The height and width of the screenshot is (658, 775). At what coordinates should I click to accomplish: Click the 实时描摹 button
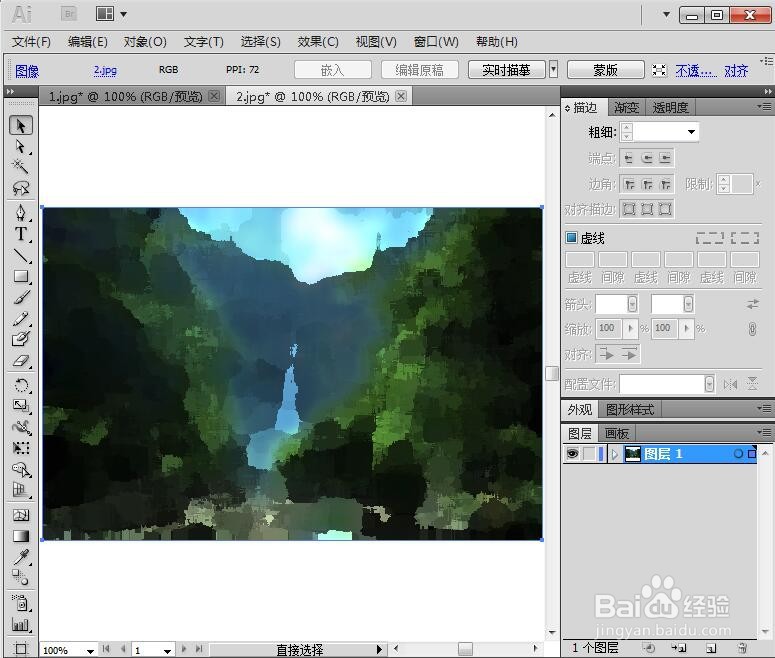507,70
